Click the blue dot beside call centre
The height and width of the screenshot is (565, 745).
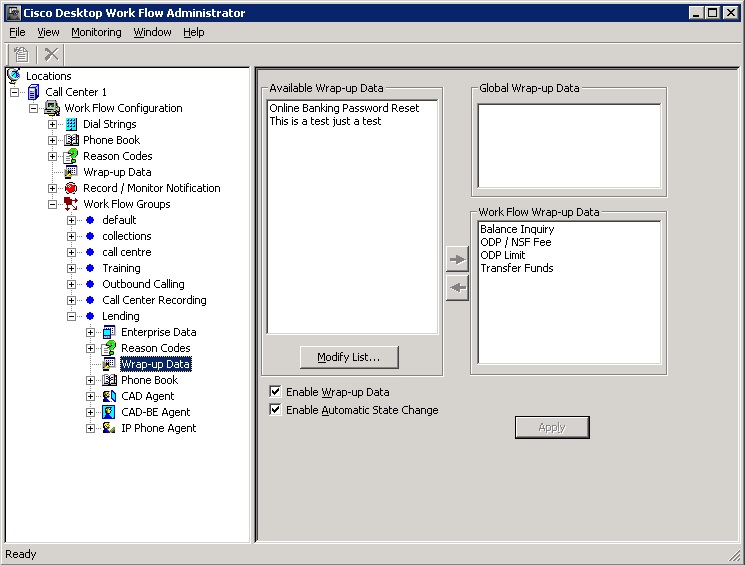[x=90, y=252]
